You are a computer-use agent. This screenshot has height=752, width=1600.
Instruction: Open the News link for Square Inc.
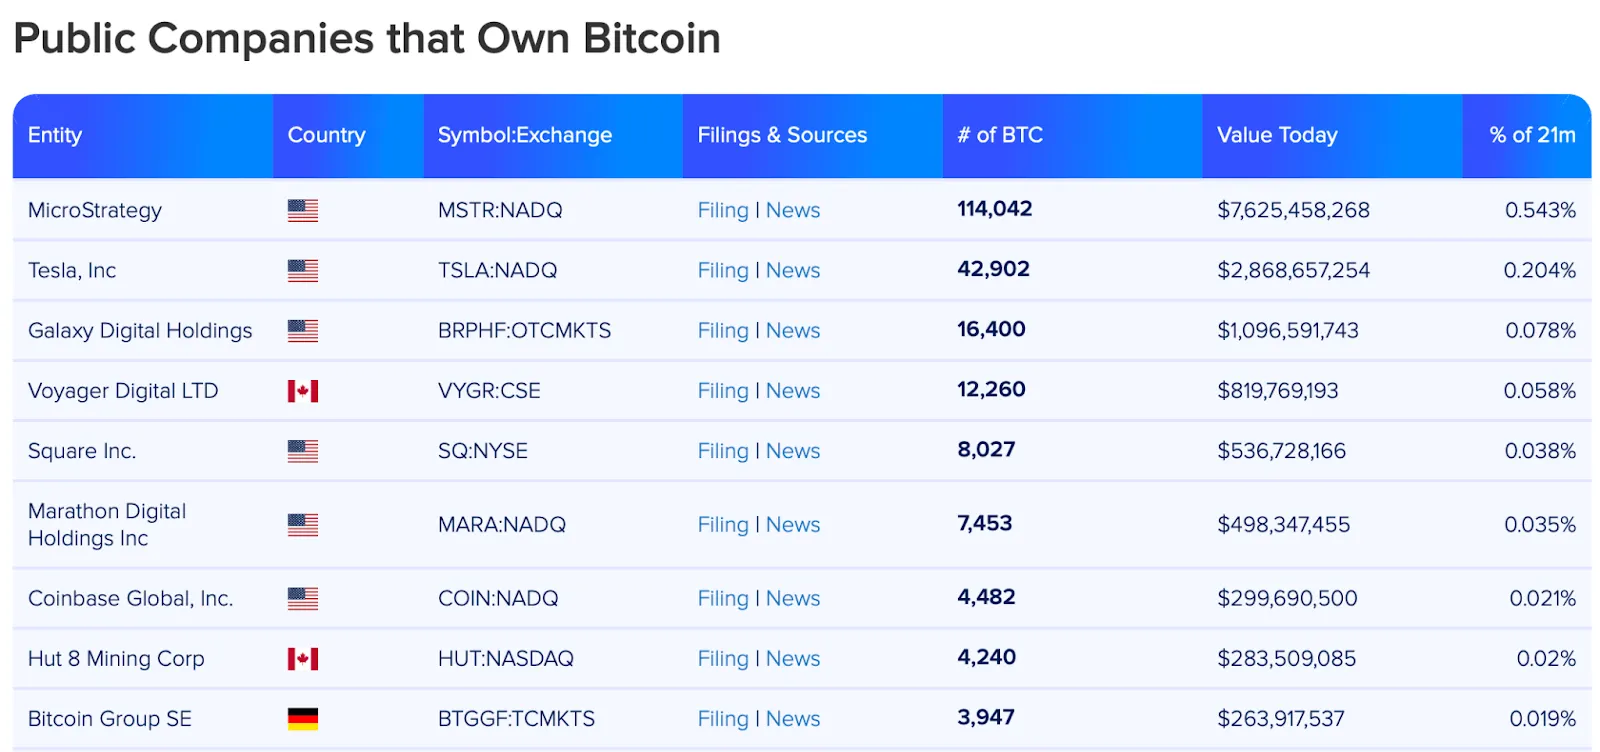(x=794, y=450)
